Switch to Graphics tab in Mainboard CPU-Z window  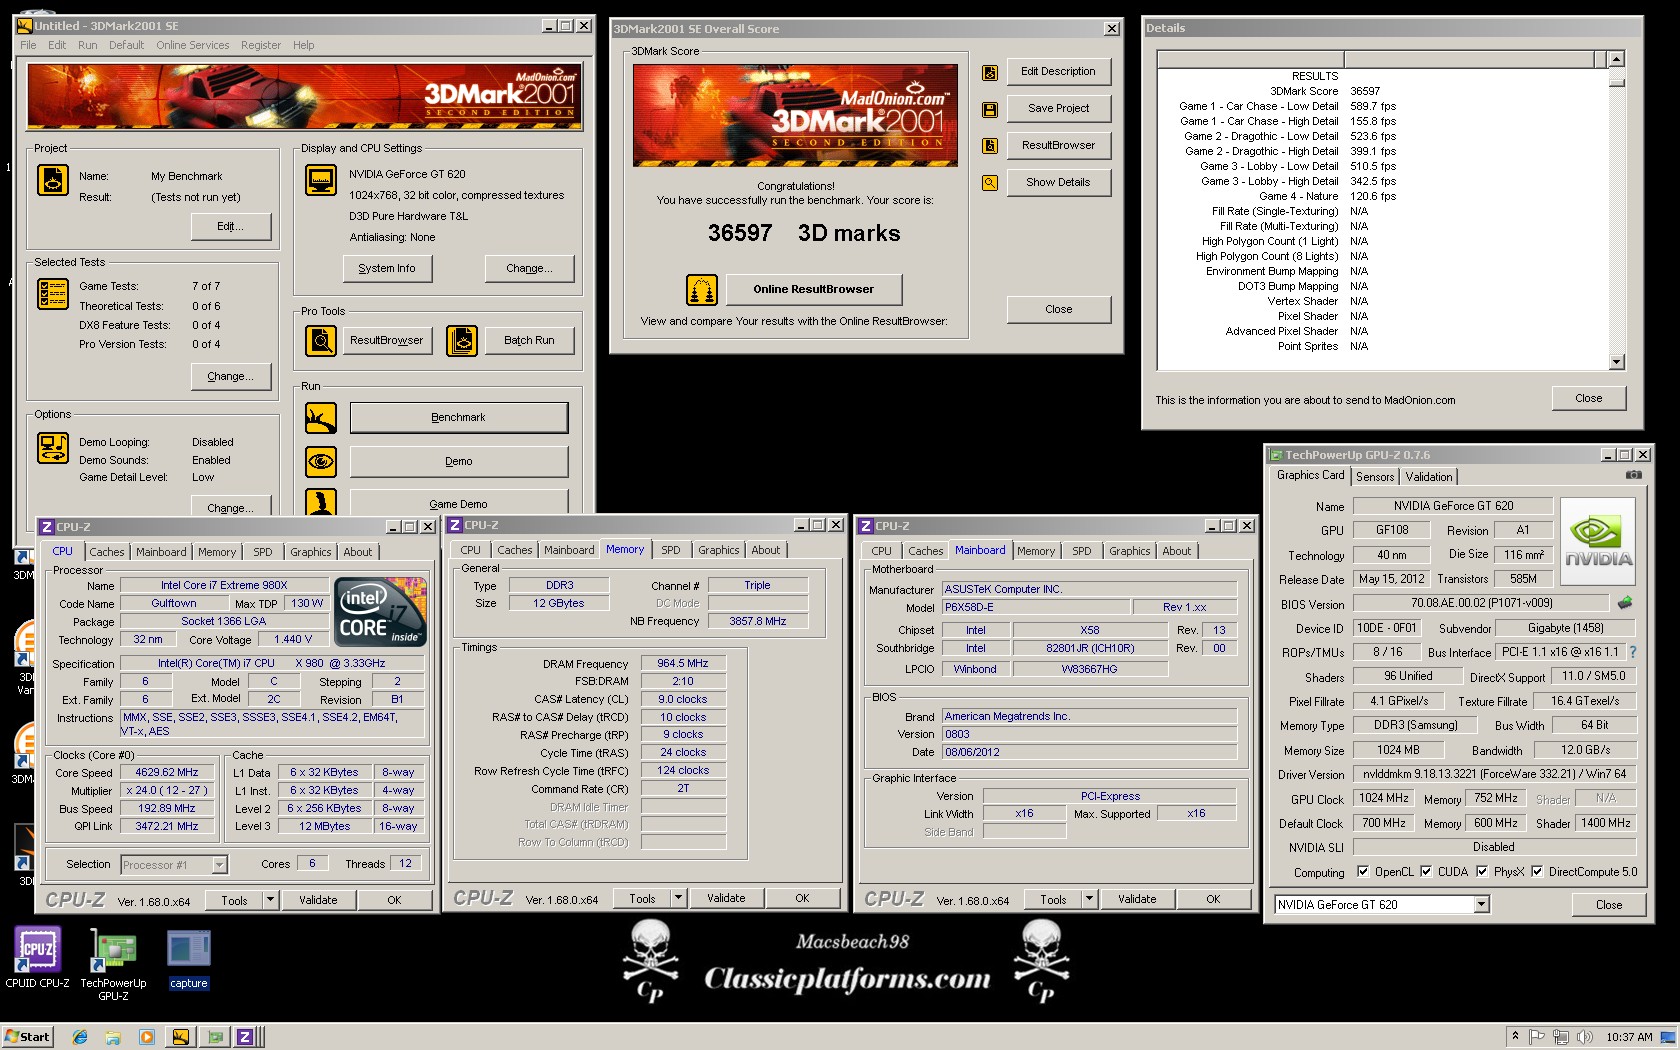1130,551
